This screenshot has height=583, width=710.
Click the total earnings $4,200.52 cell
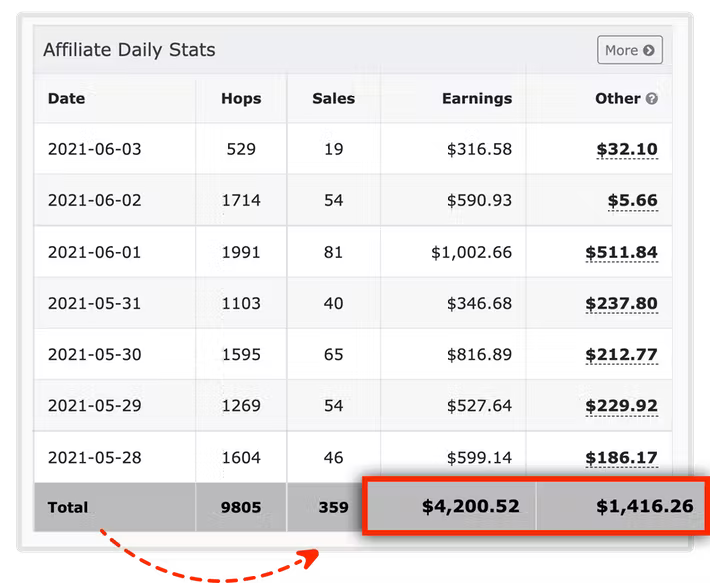[451, 506]
